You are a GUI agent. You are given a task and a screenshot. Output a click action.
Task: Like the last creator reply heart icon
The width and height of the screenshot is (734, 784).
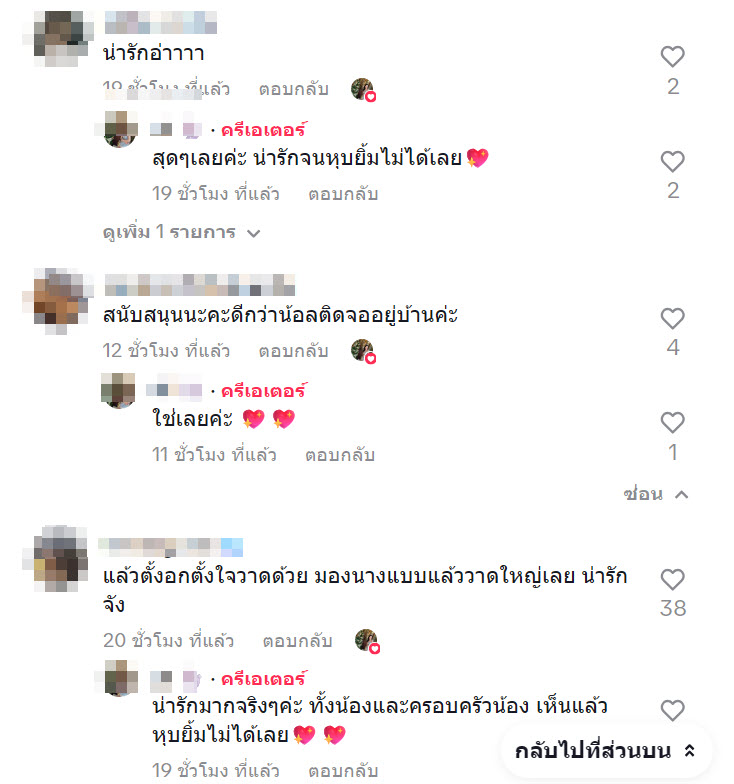[x=672, y=710]
